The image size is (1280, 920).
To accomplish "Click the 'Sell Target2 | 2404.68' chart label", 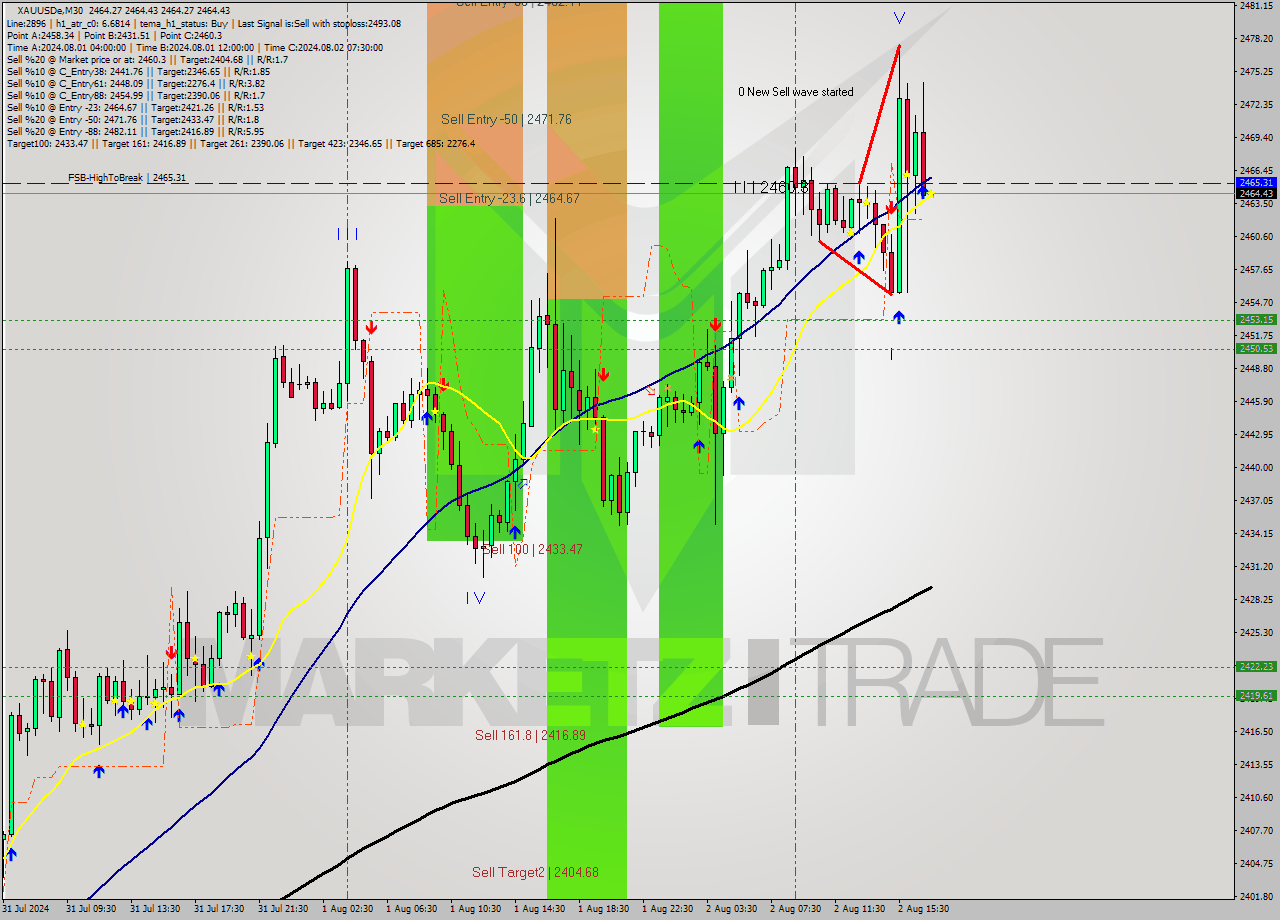I will pos(535,872).
